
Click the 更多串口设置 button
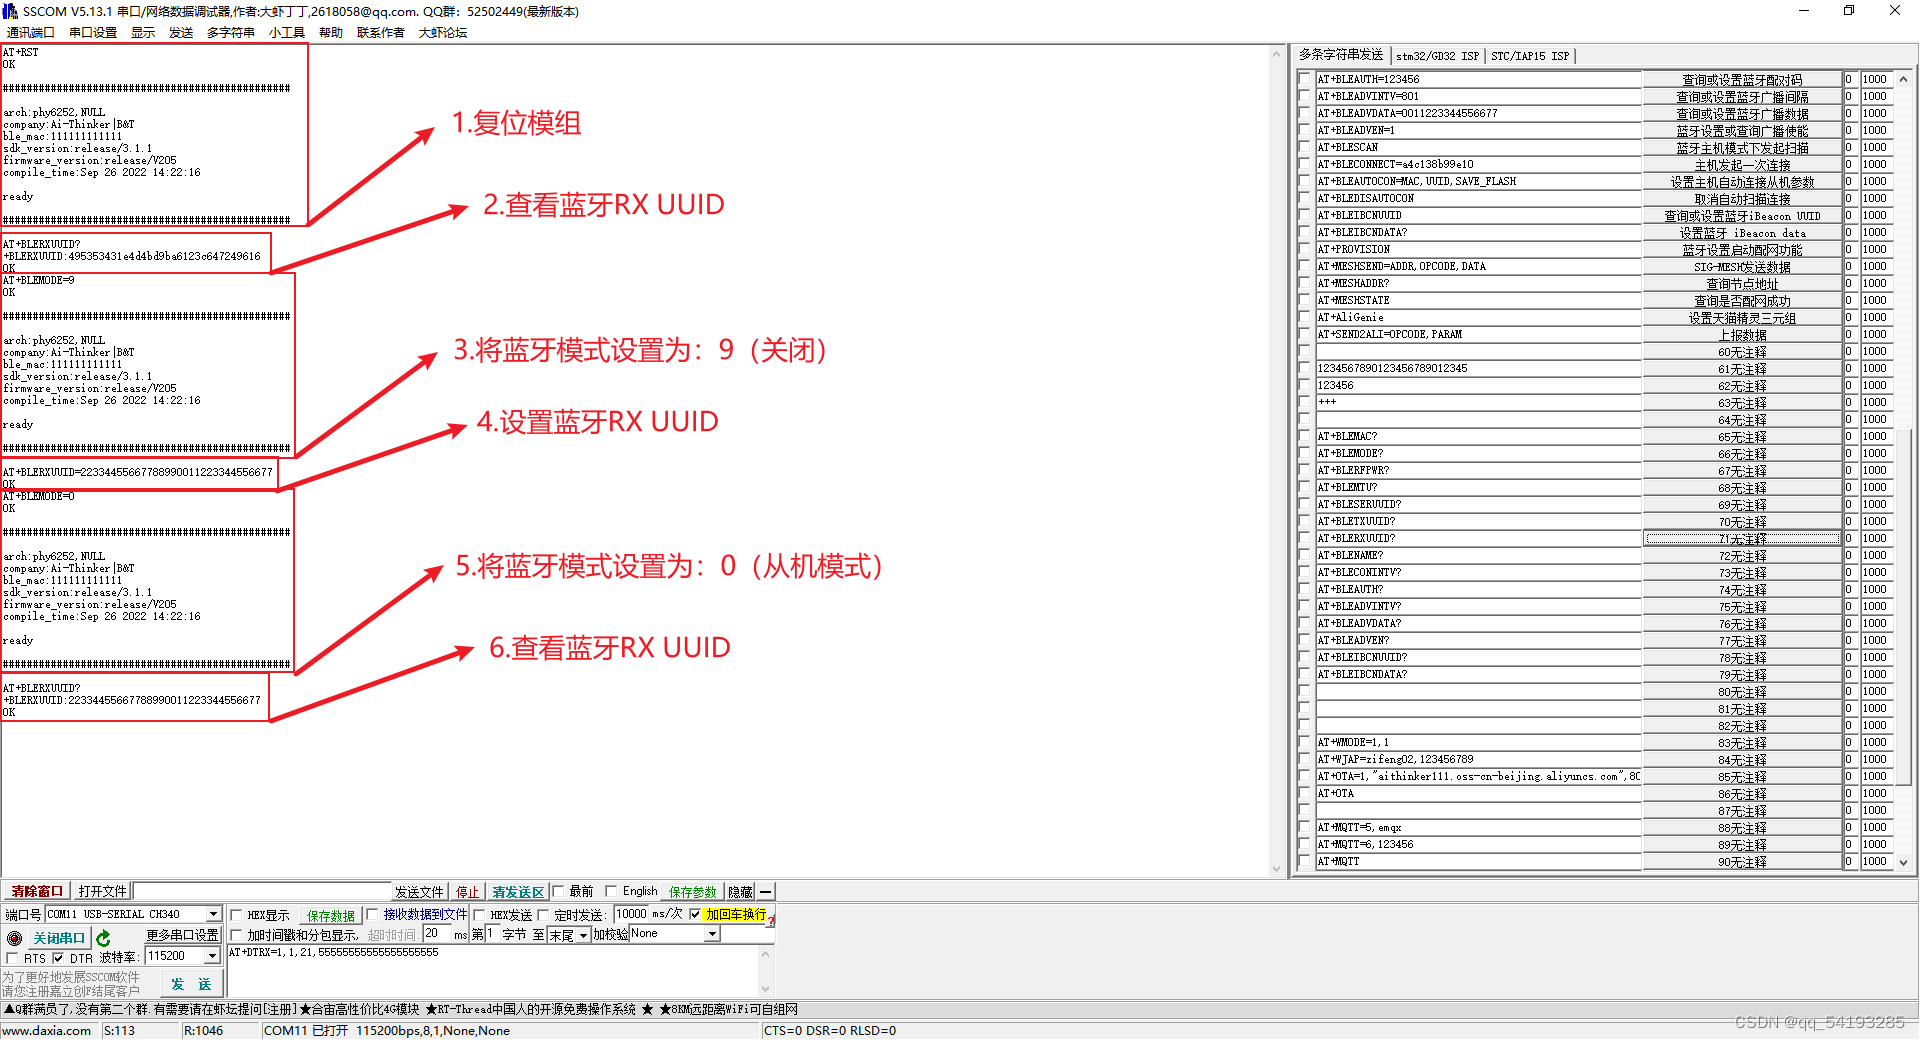coord(183,935)
